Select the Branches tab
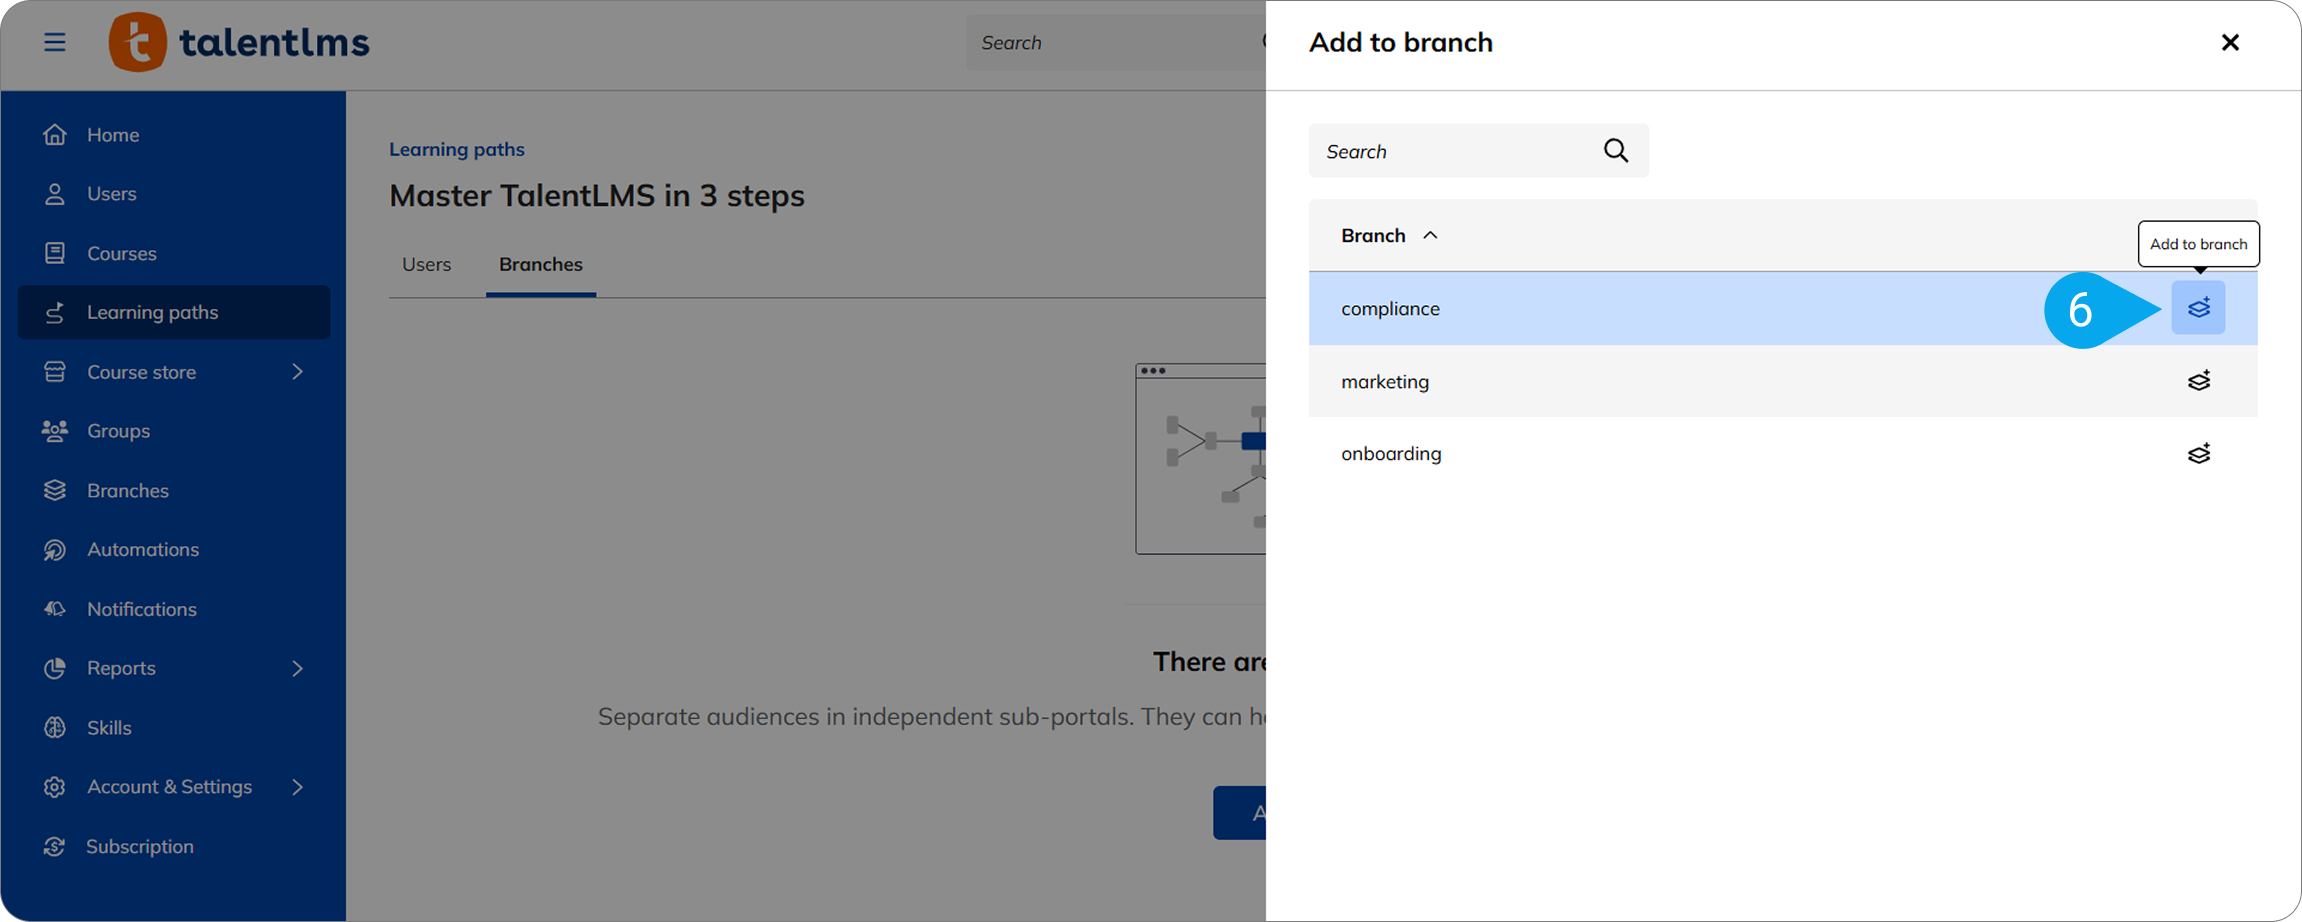Viewport: 2302px width, 922px height. tap(540, 264)
